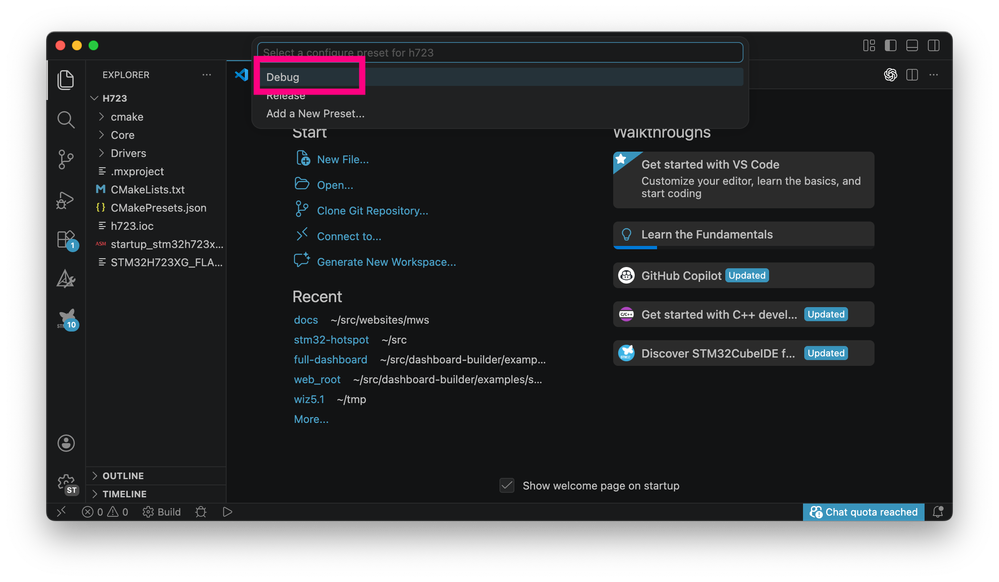The image size is (999, 582).
Task: Open the Source Control view icon
Action: tap(66, 159)
